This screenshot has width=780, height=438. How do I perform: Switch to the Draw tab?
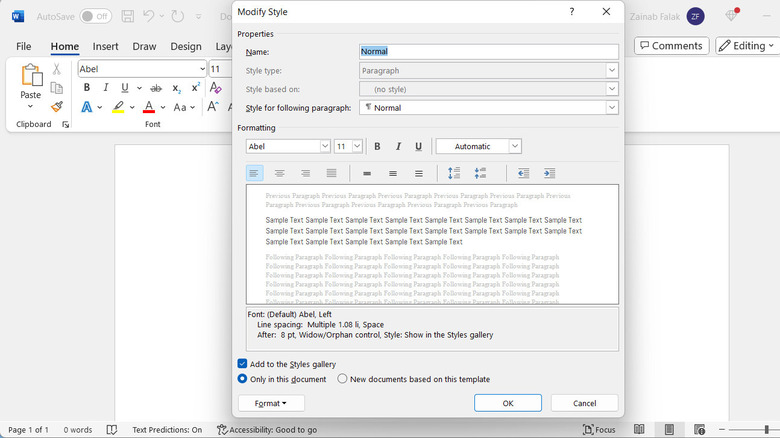tap(144, 46)
